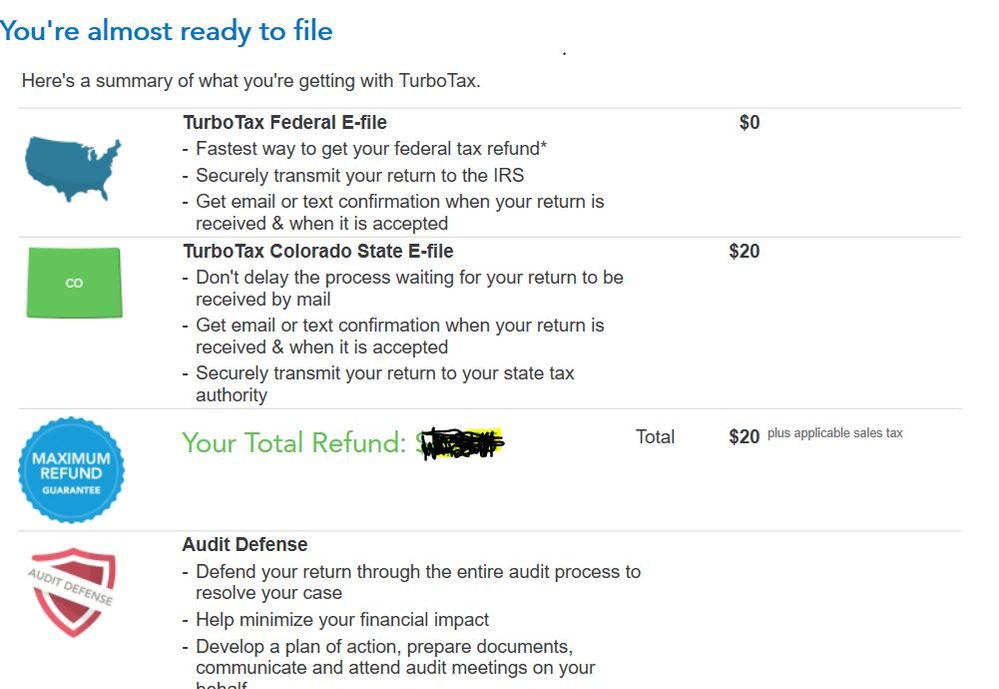Click the Fastest way to get federal refund line
Screen dimensions: 999x689
coord(371,149)
